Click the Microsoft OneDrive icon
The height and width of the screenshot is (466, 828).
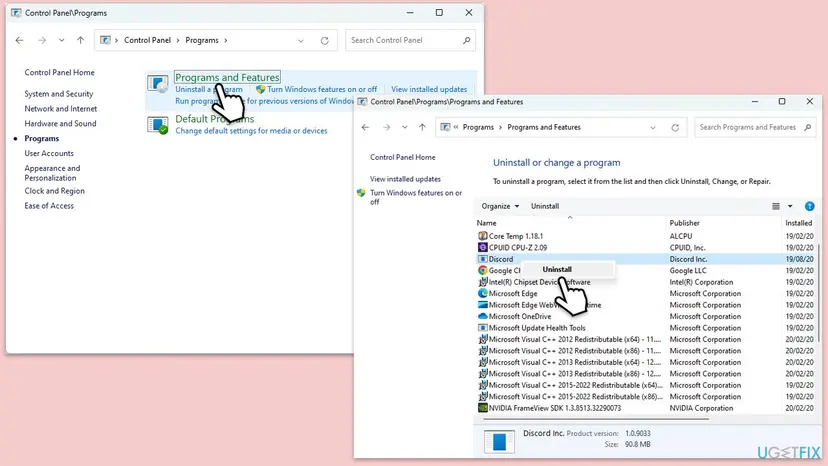coord(482,316)
